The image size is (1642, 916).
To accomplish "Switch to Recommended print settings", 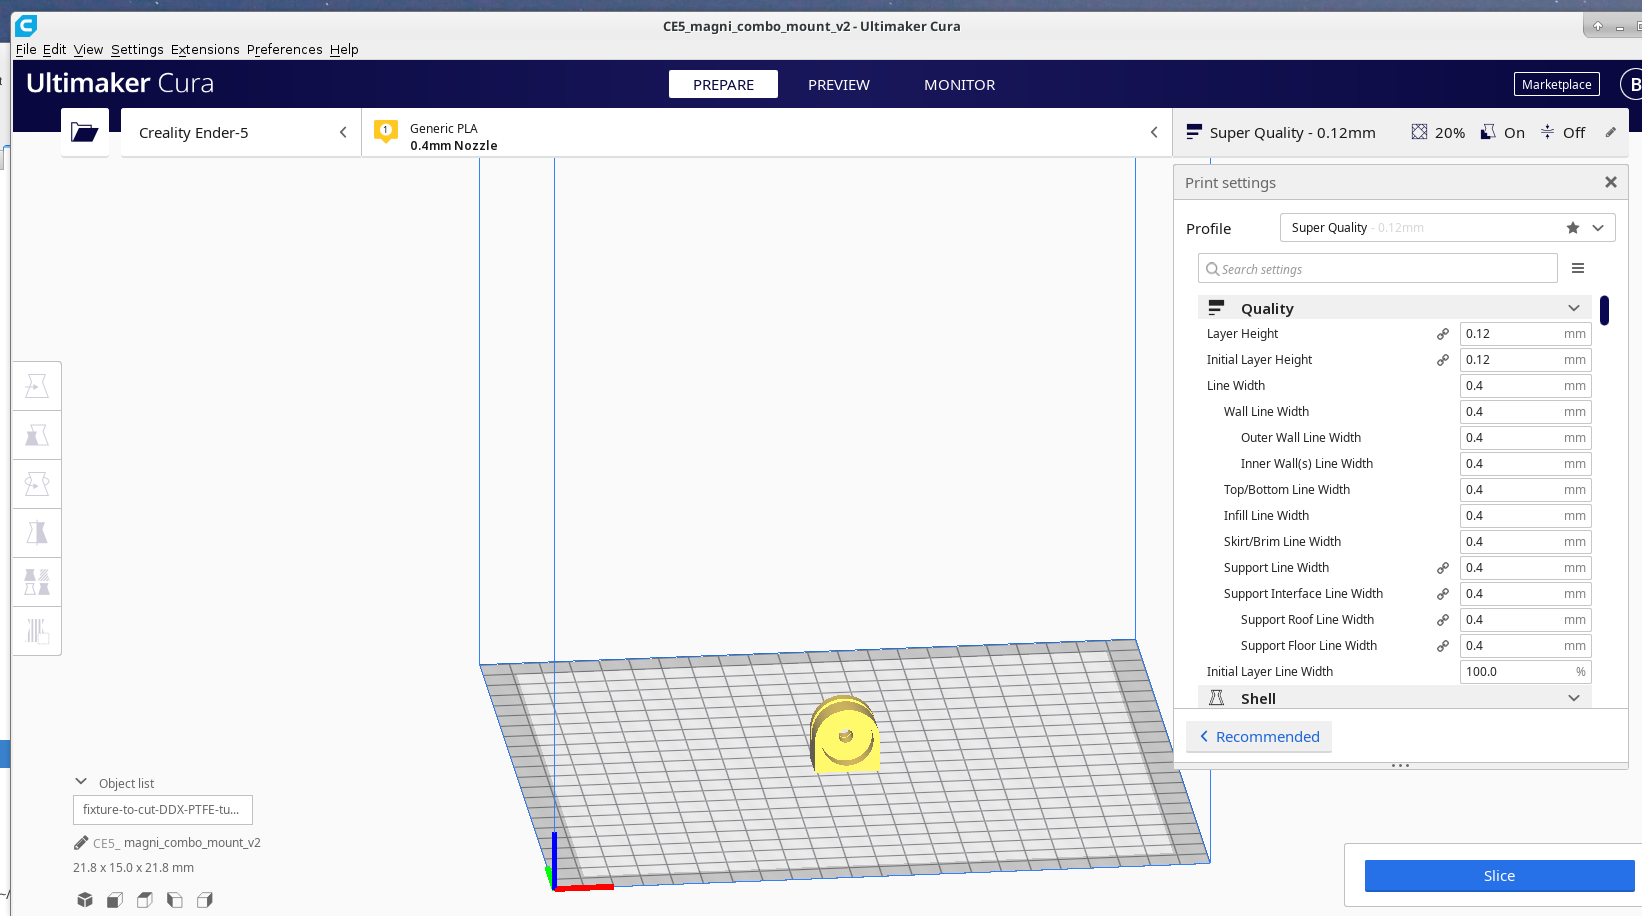I will coord(1259,736).
